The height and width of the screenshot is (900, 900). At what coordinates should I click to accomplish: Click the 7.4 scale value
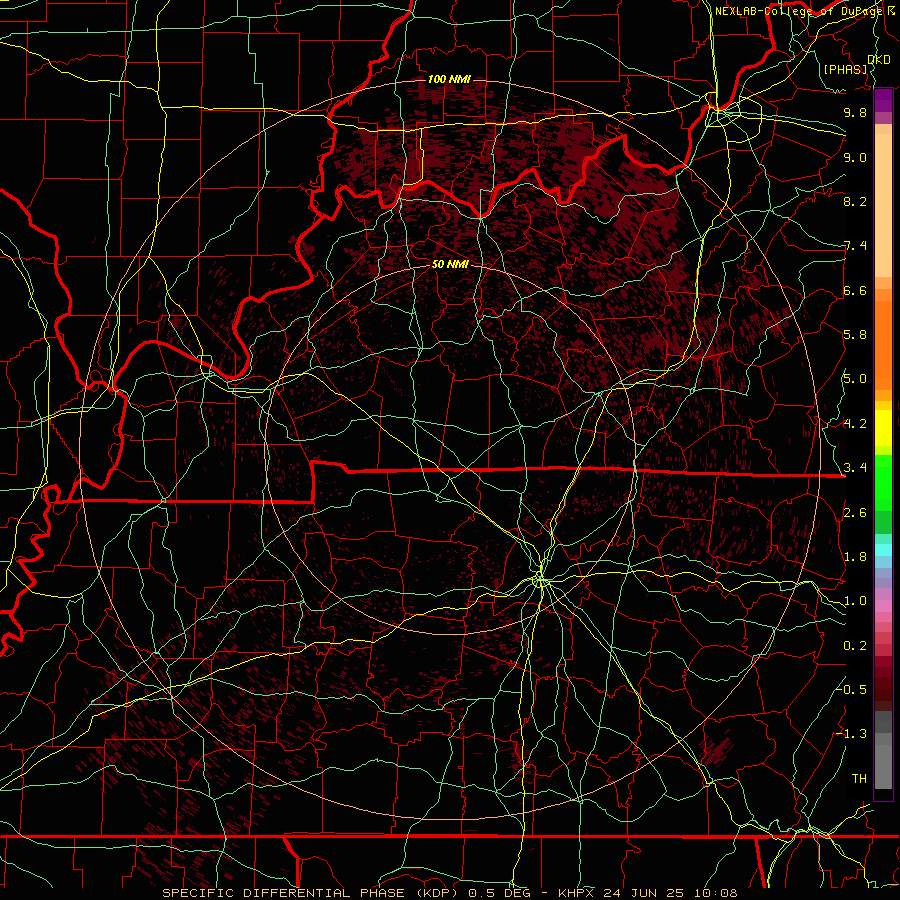coord(855,246)
